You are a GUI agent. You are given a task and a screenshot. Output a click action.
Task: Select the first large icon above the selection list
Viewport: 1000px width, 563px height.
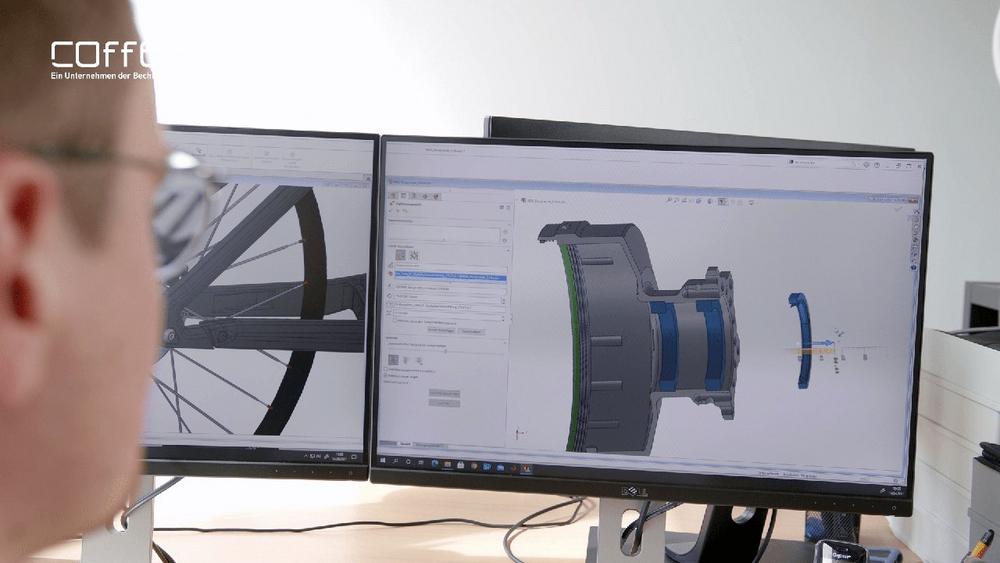pyautogui.click(x=398, y=254)
